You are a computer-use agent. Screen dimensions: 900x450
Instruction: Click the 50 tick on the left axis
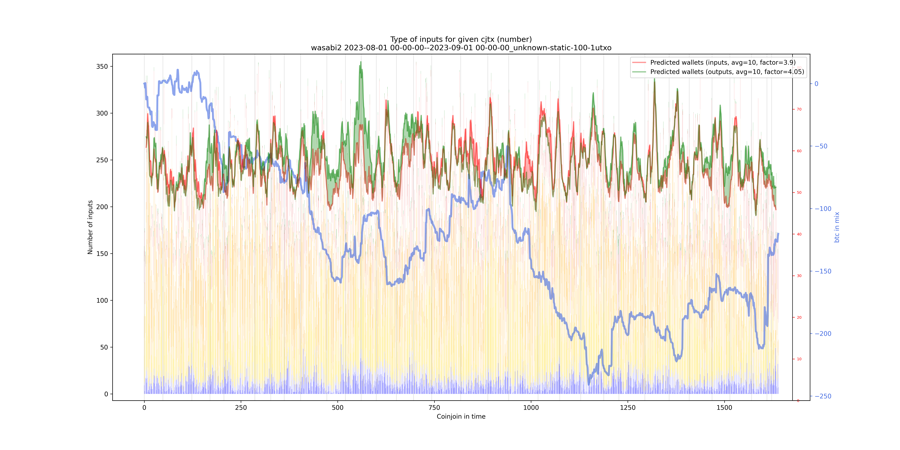pyautogui.click(x=105, y=348)
